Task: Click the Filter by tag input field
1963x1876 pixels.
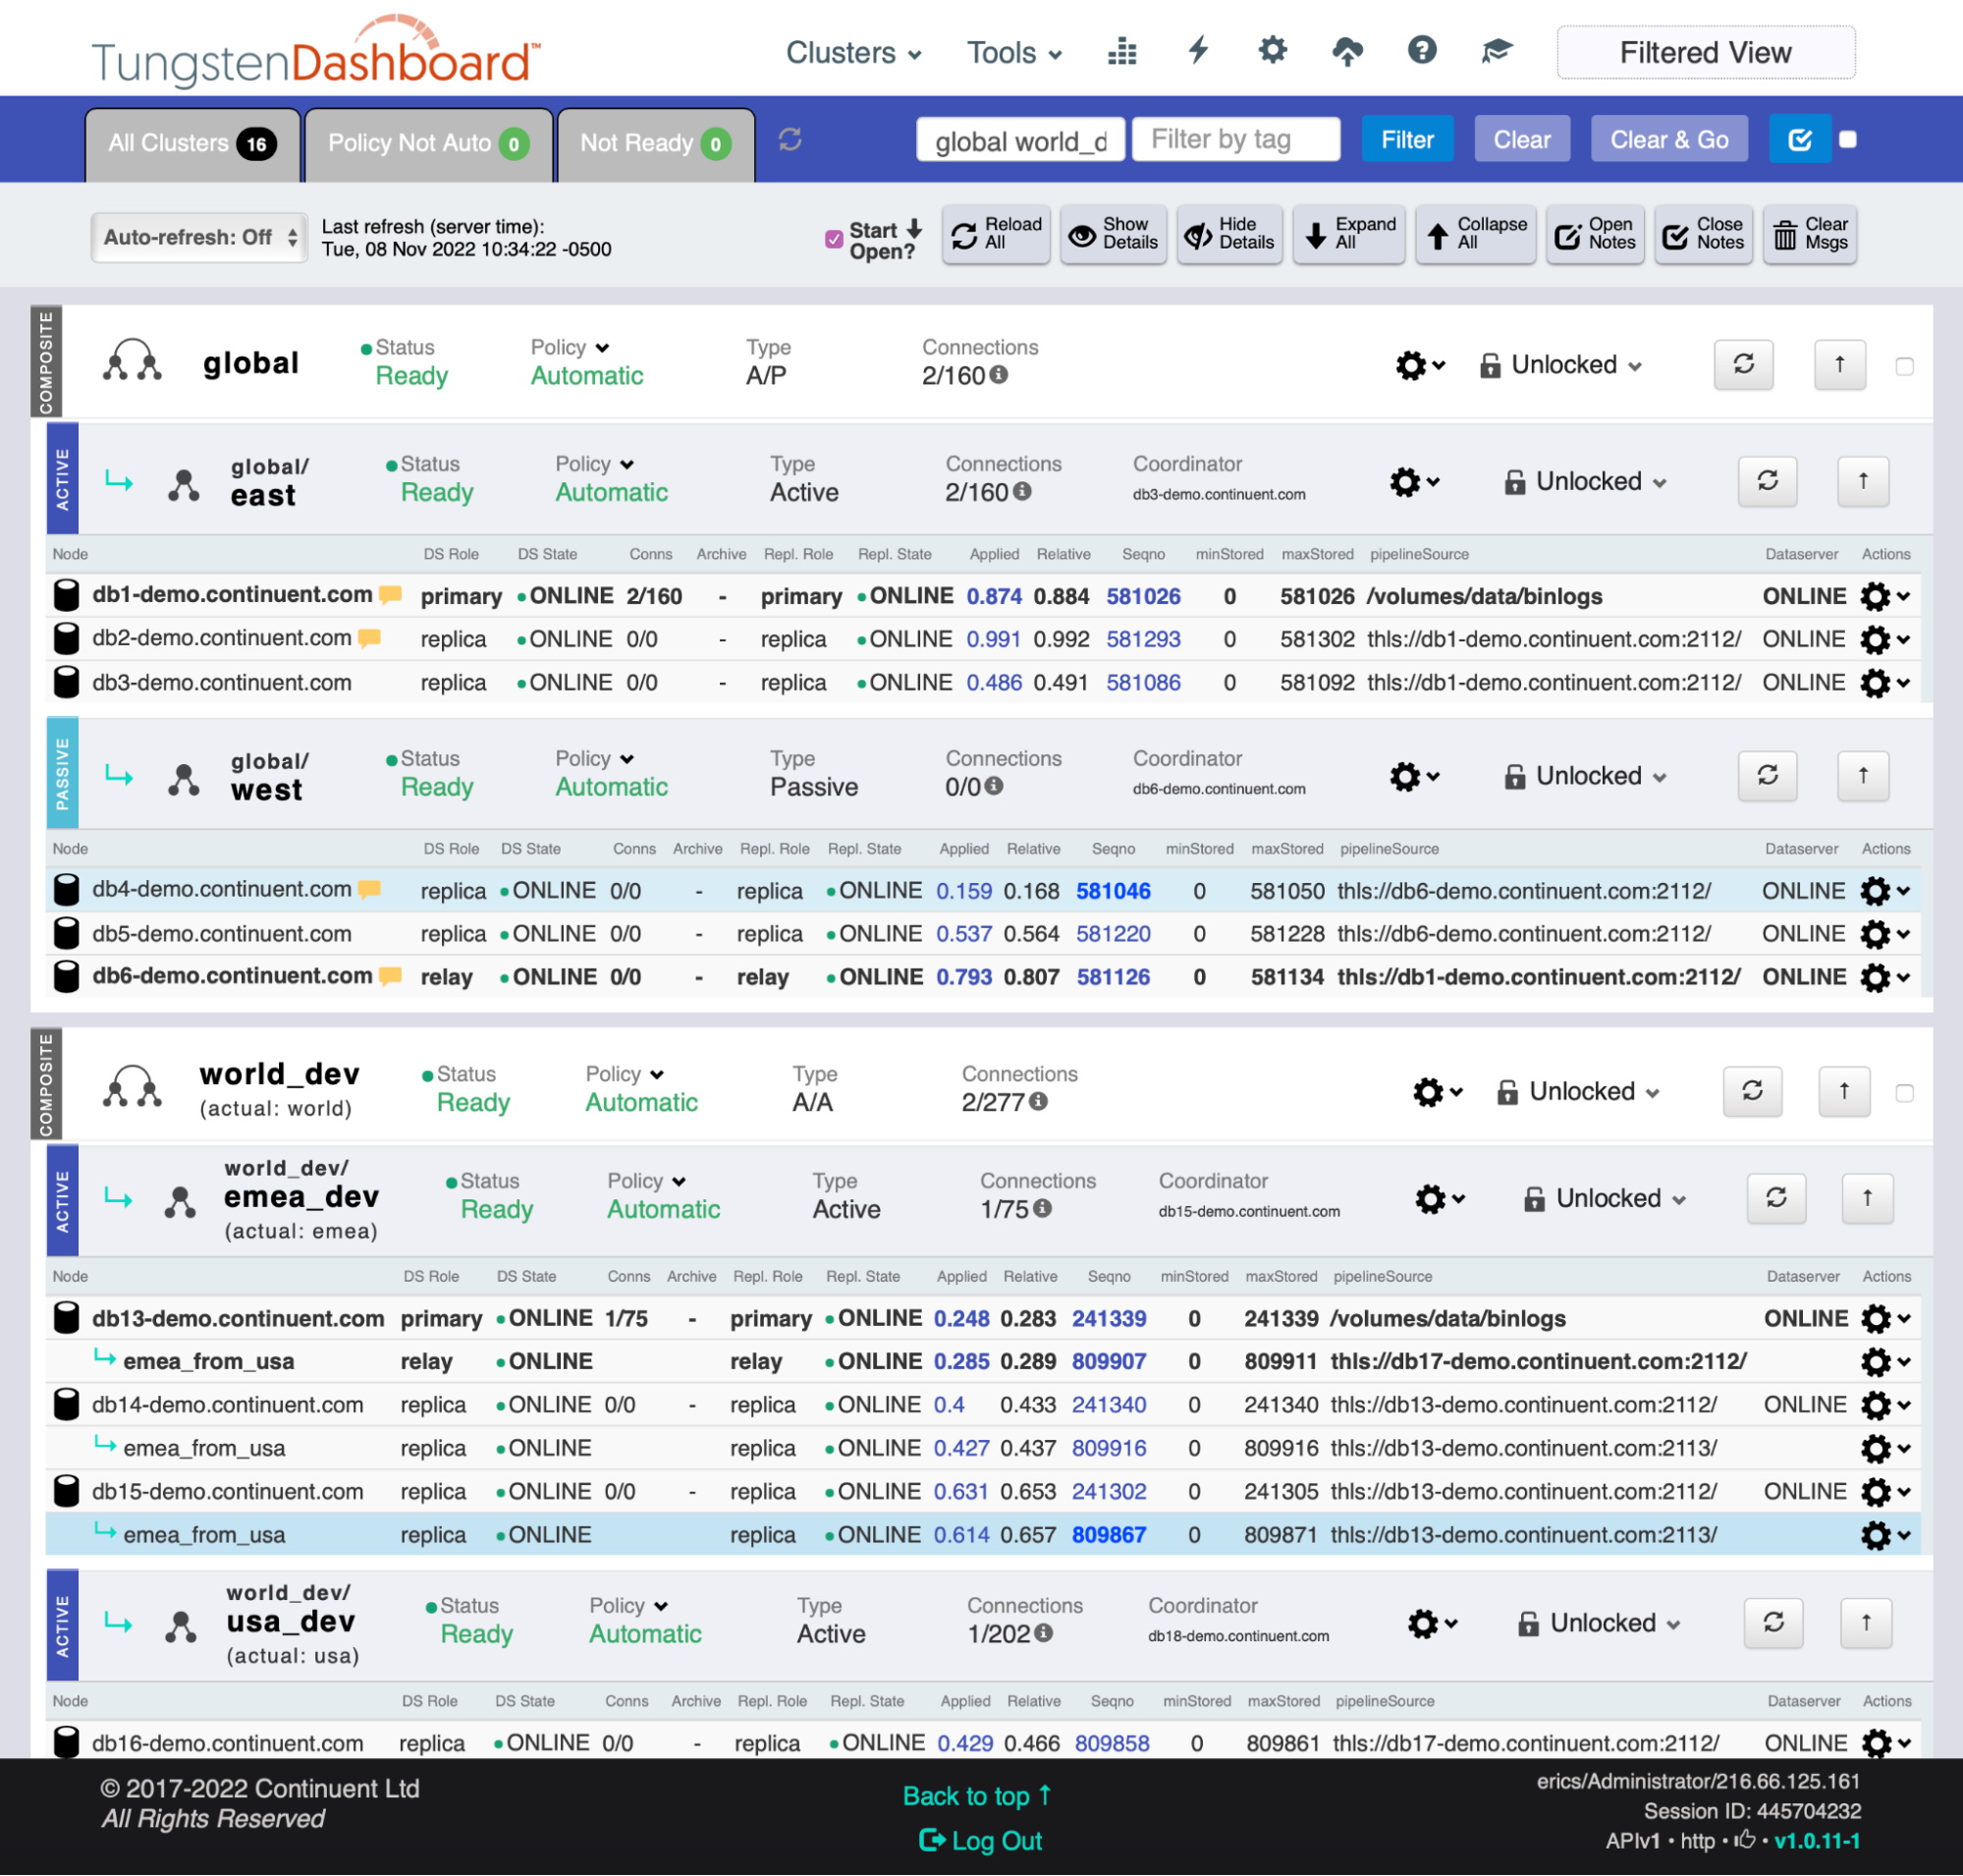Action: (1235, 140)
